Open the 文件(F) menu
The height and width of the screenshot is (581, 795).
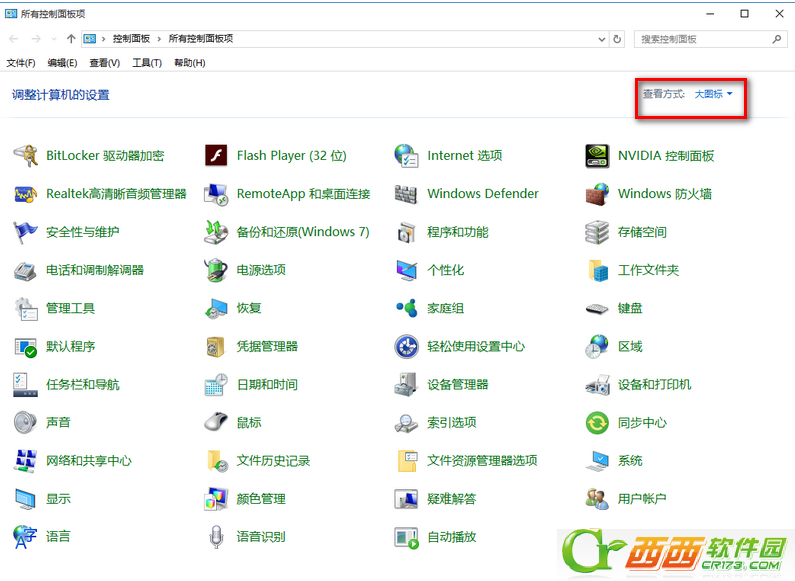point(21,63)
